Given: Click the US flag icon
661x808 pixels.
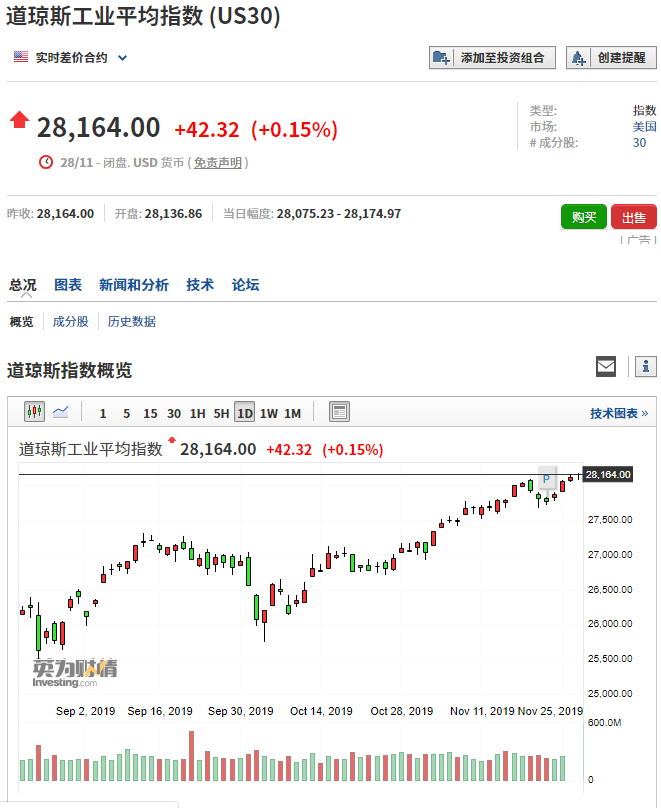Looking at the screenshot, I should coord(21,57).
